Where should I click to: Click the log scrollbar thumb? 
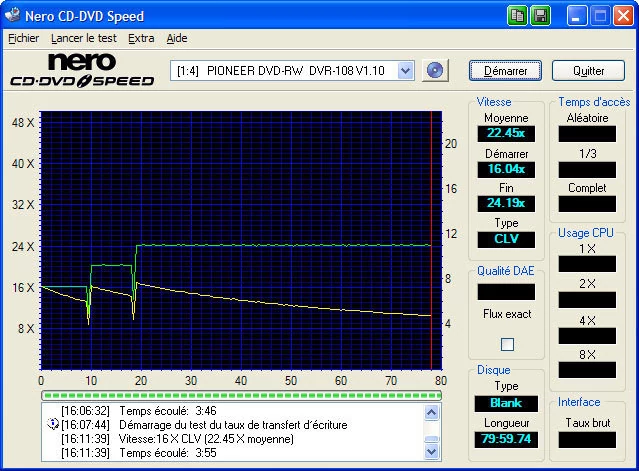(431, 439)
